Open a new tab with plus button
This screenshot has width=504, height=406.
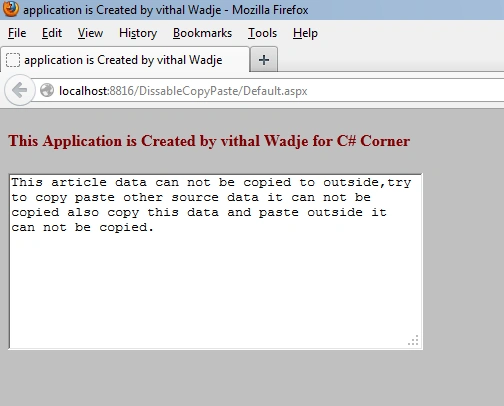(x=264, y=60)
